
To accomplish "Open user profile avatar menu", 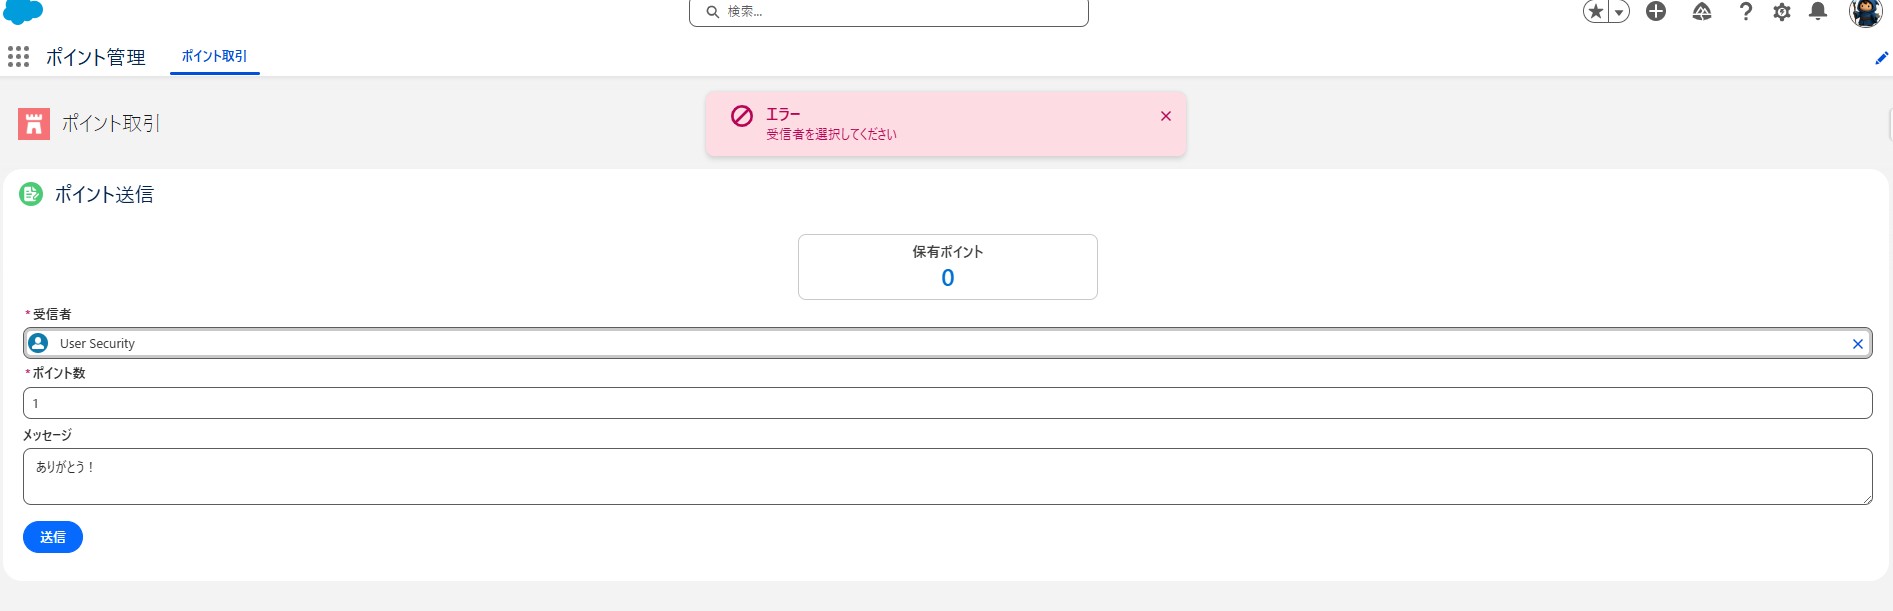I will coord(1865,12).
